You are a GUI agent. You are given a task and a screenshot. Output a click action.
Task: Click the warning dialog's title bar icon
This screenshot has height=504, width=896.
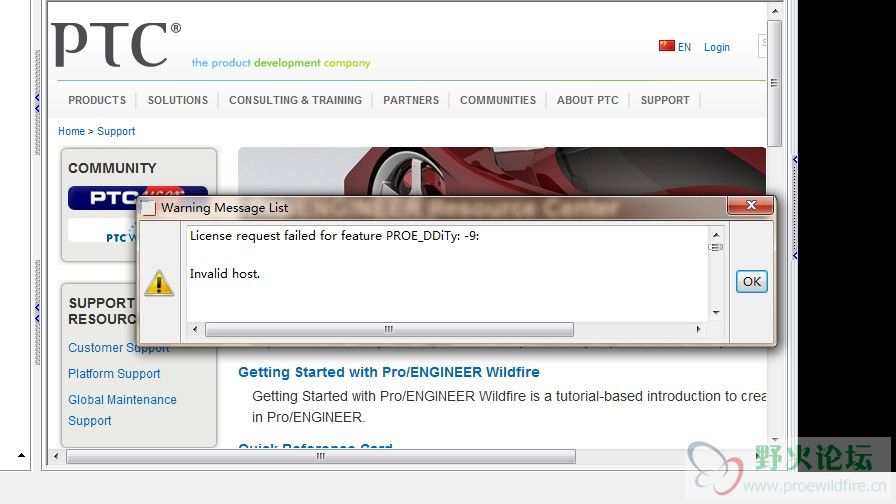tap(149, 208)
